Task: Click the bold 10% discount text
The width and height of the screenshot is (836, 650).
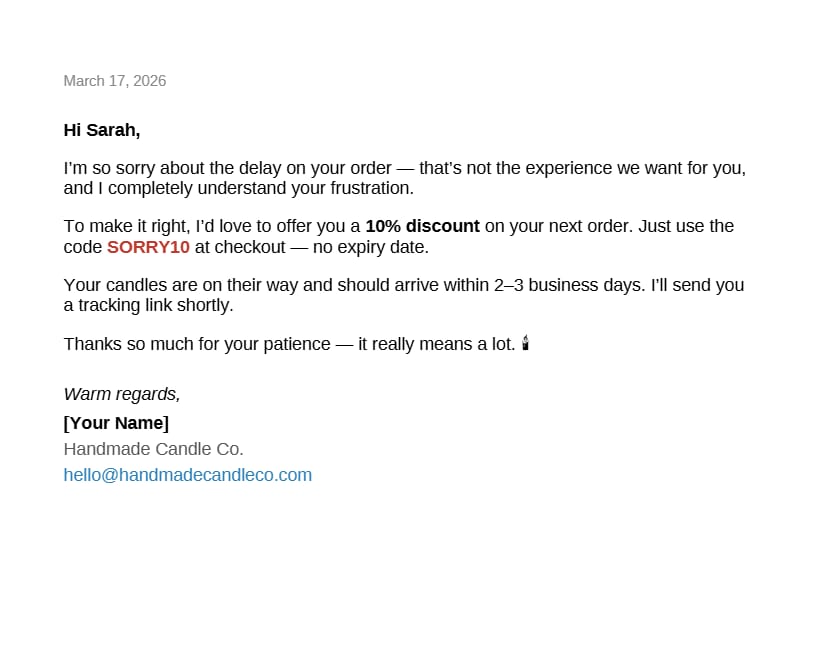Action: (422, 226)
